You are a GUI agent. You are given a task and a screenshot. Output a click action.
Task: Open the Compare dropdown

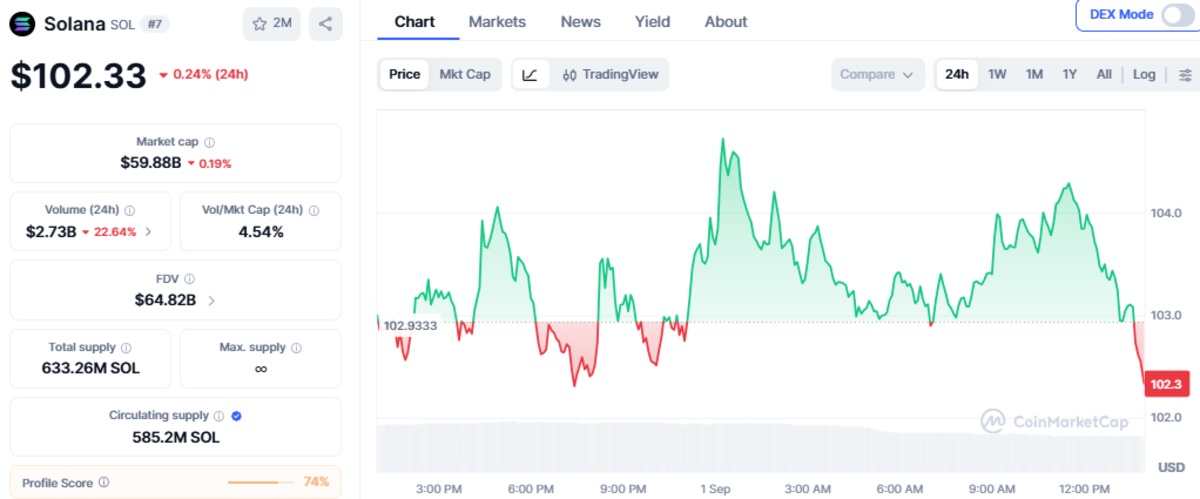877,74
